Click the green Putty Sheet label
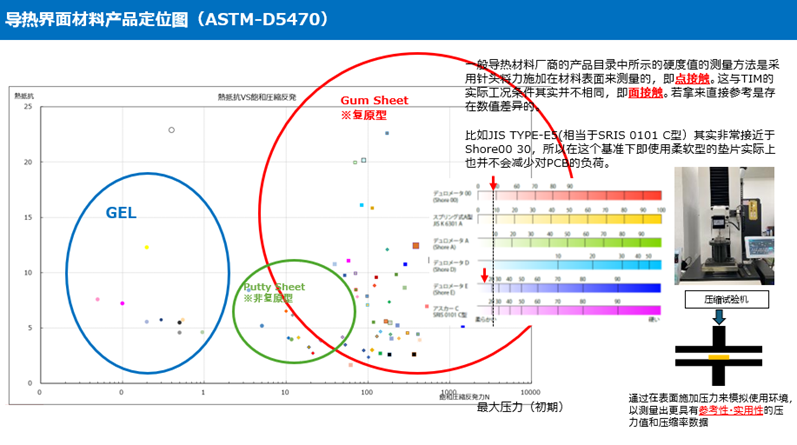797x445 pixels. (276, 286)
